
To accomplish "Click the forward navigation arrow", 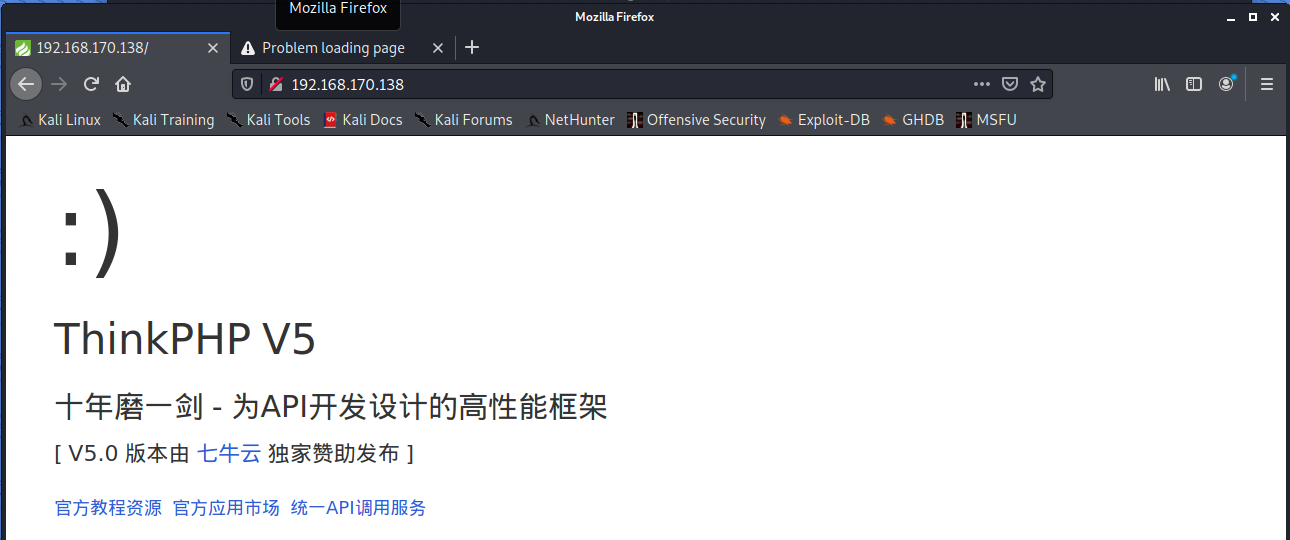I will (x=59, y=84).
